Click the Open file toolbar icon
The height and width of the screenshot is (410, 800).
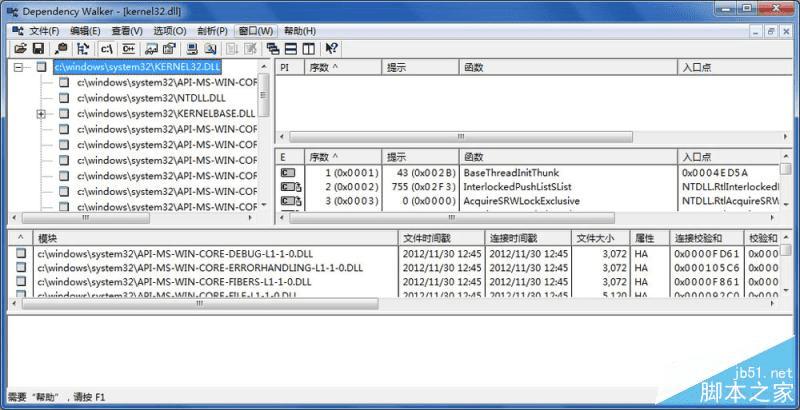20,49
